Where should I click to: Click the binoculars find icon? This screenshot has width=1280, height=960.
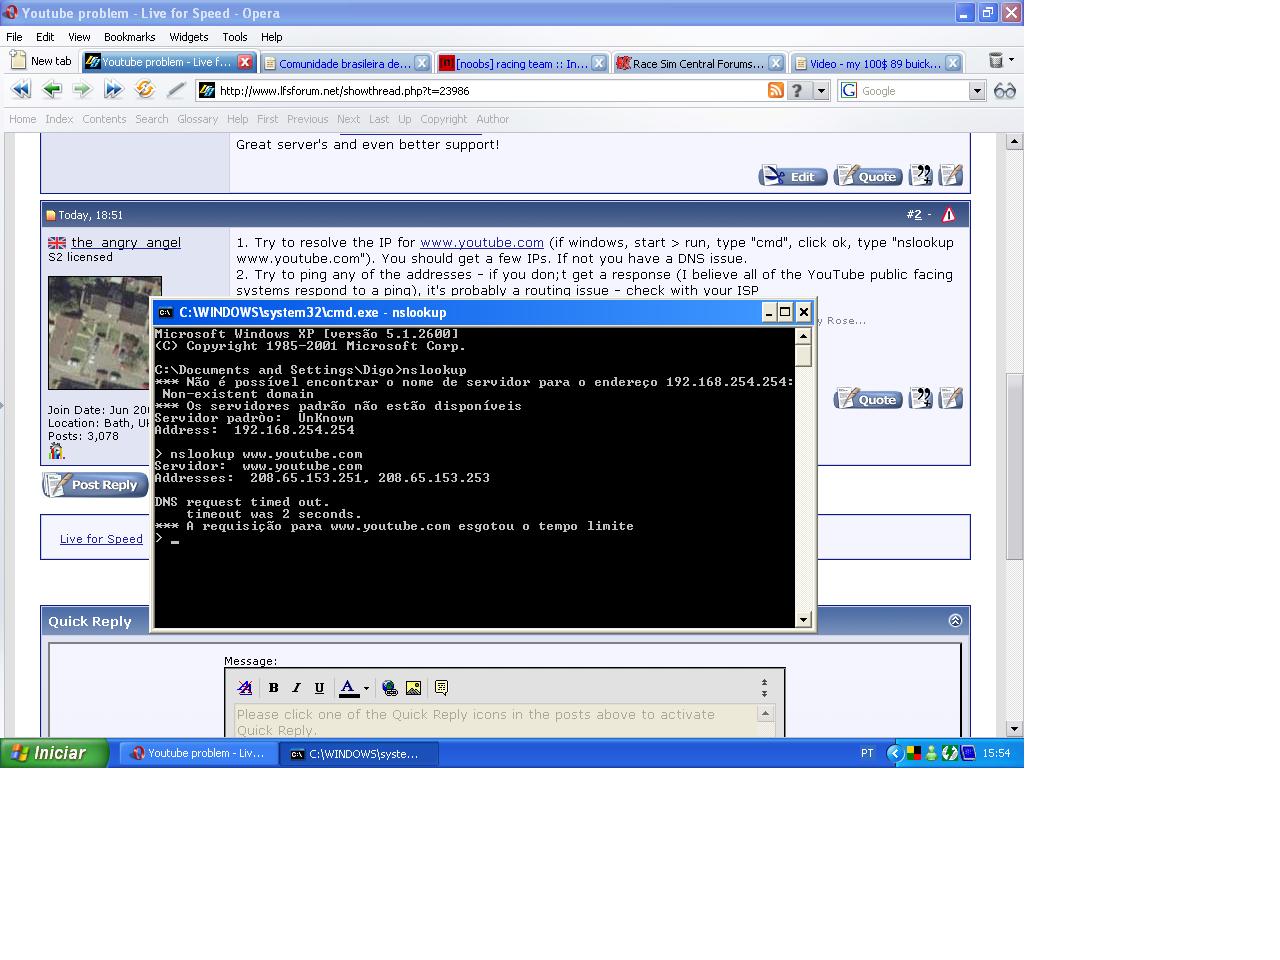1005,90
